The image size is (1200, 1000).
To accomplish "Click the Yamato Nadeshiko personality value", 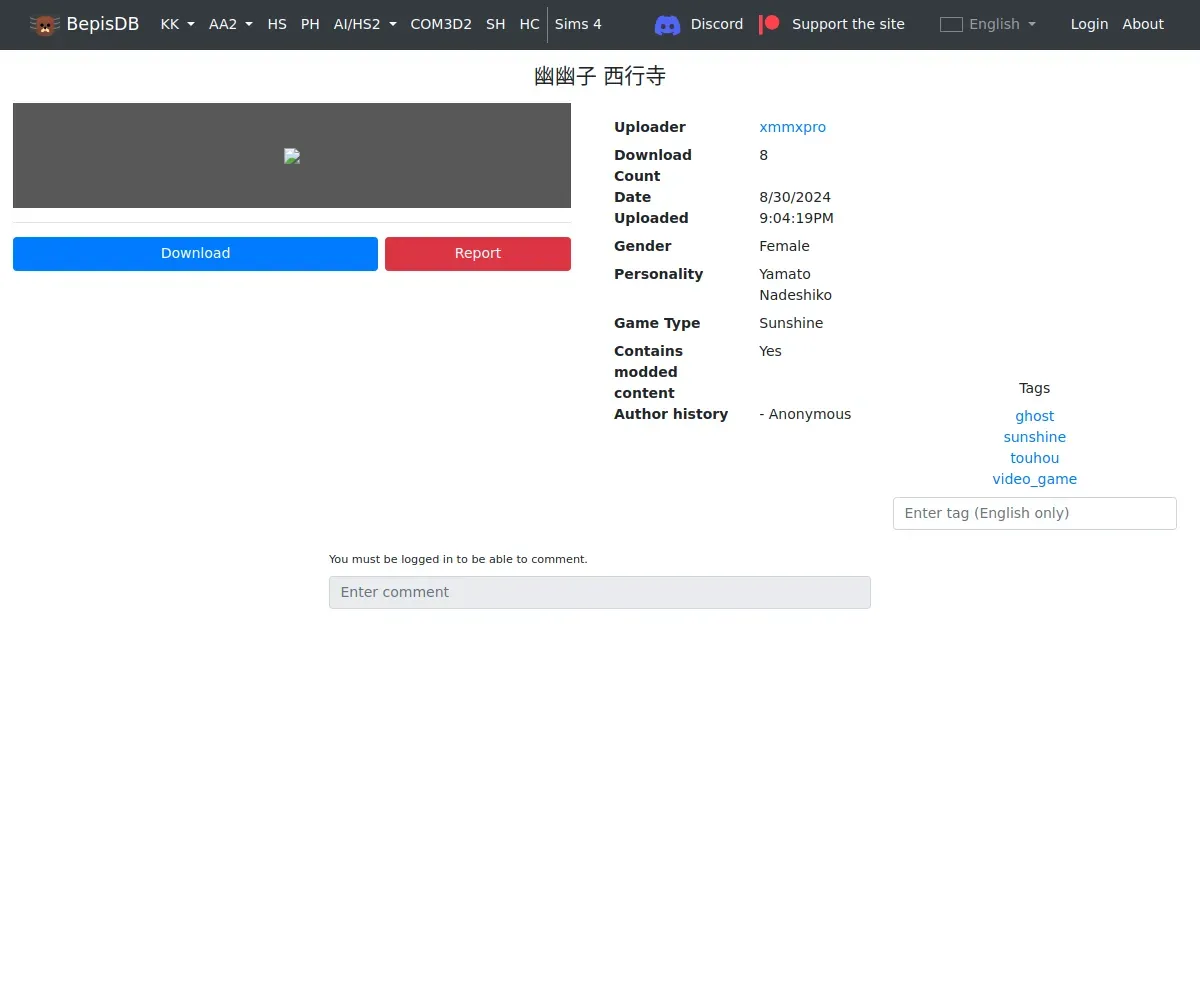I will click(796, 285).
